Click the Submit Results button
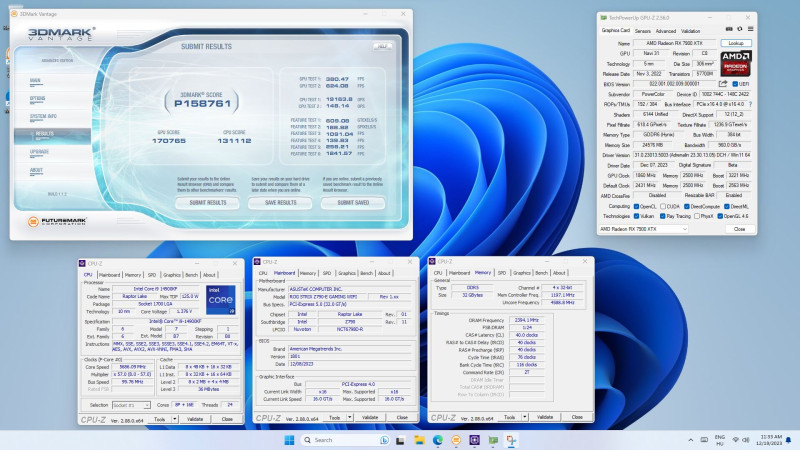 point(208,203)
